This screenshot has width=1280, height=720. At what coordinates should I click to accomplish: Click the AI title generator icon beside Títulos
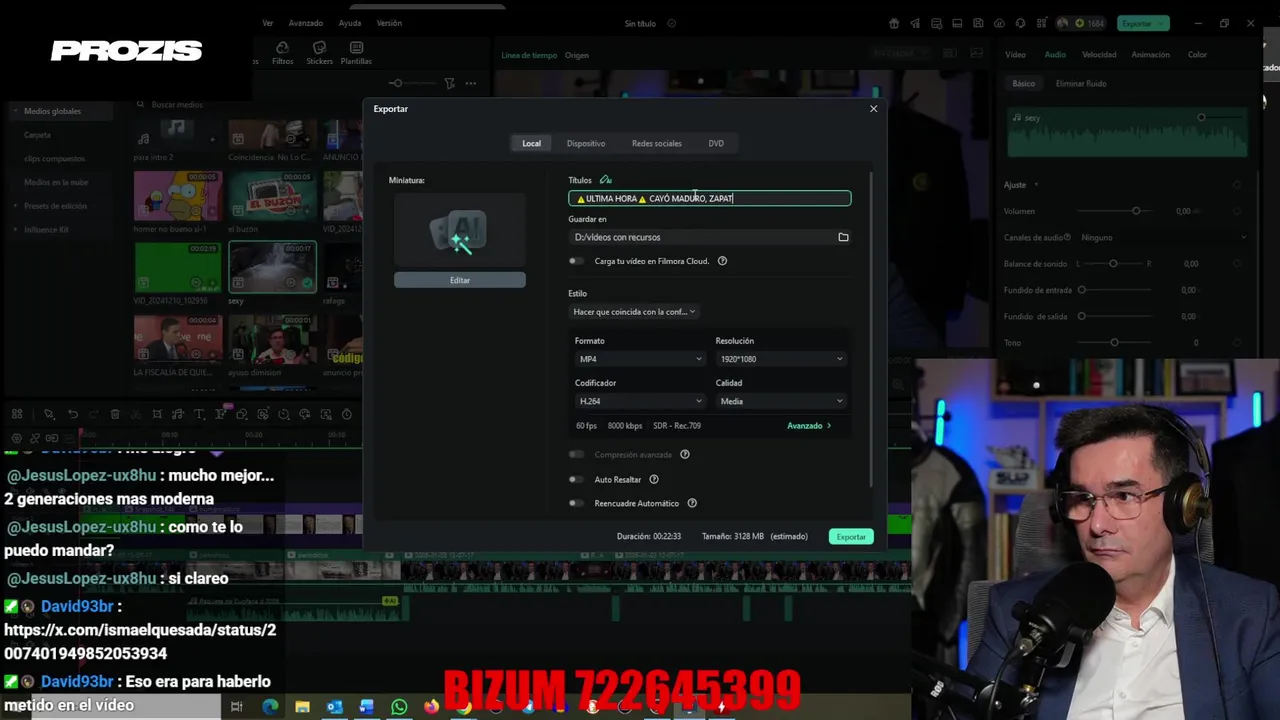coord(605,180)
